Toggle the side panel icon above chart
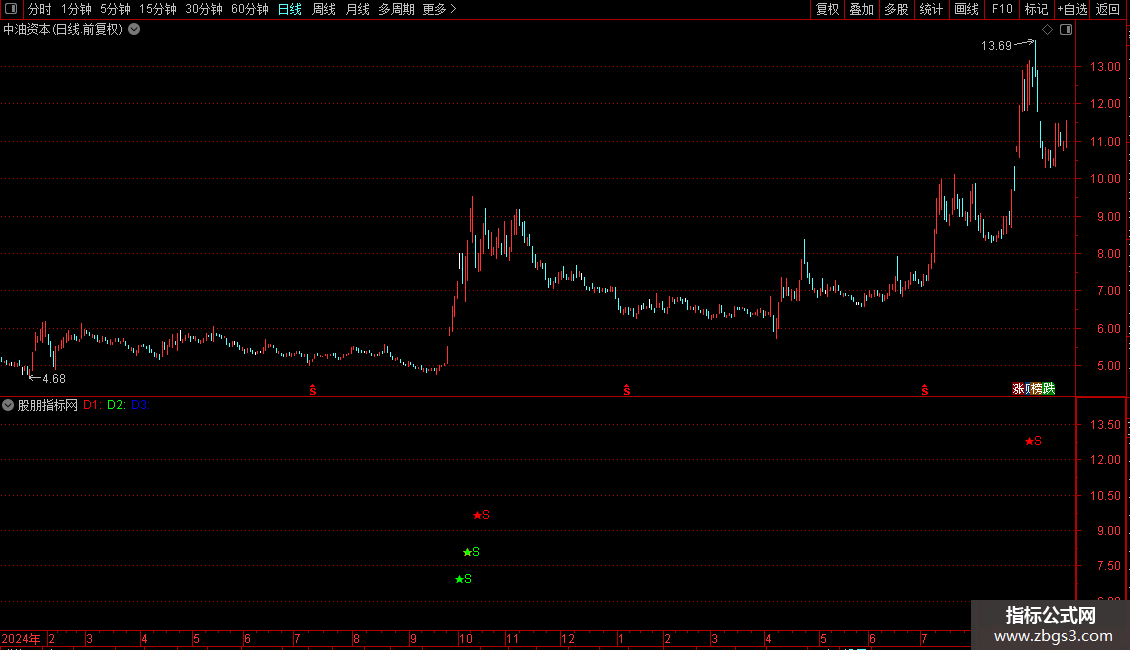This screenshot has width=1130, height=650. (x=1066, y=30)
